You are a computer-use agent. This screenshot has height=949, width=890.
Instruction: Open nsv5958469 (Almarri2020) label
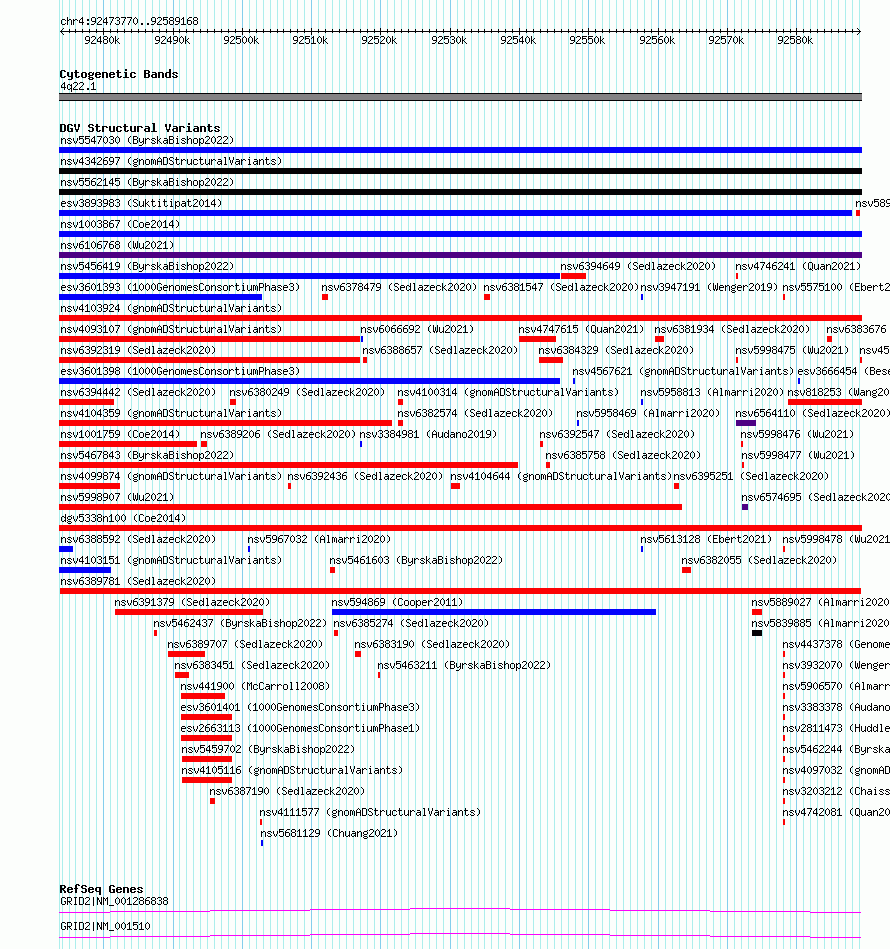pos(648,413)
